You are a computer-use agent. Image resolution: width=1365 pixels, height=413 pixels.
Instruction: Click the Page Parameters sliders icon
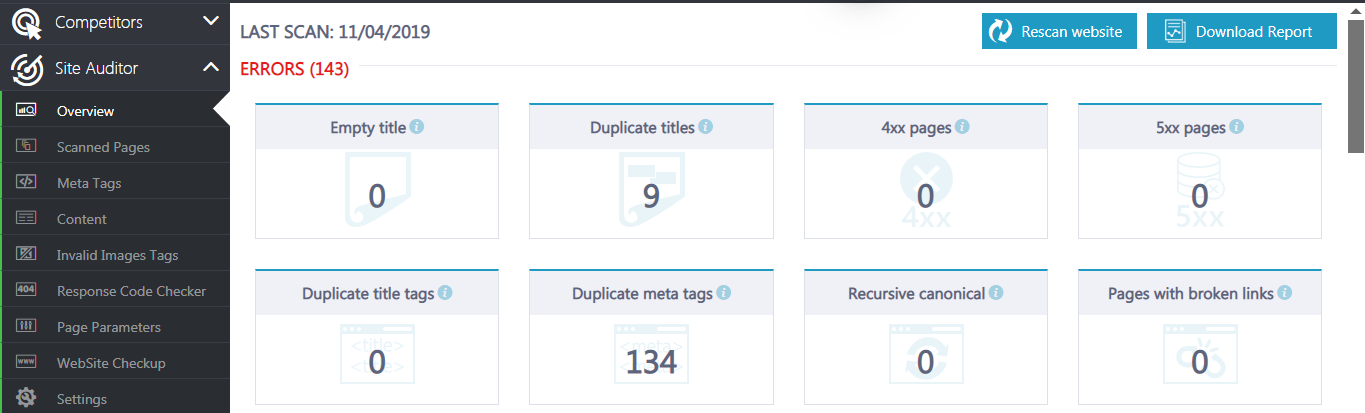[x=27, y=327]
